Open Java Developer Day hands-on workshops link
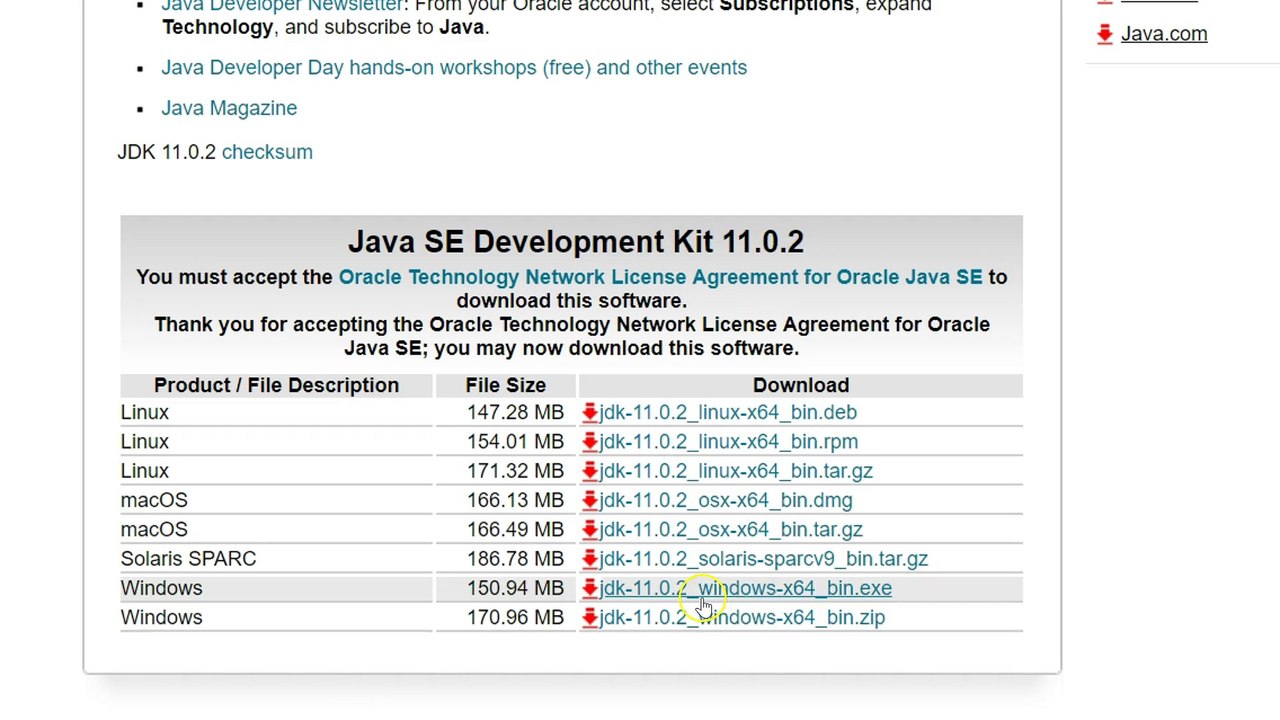Image resolution: width=1280 pixels, height=720 pixels. click(454, 67)
